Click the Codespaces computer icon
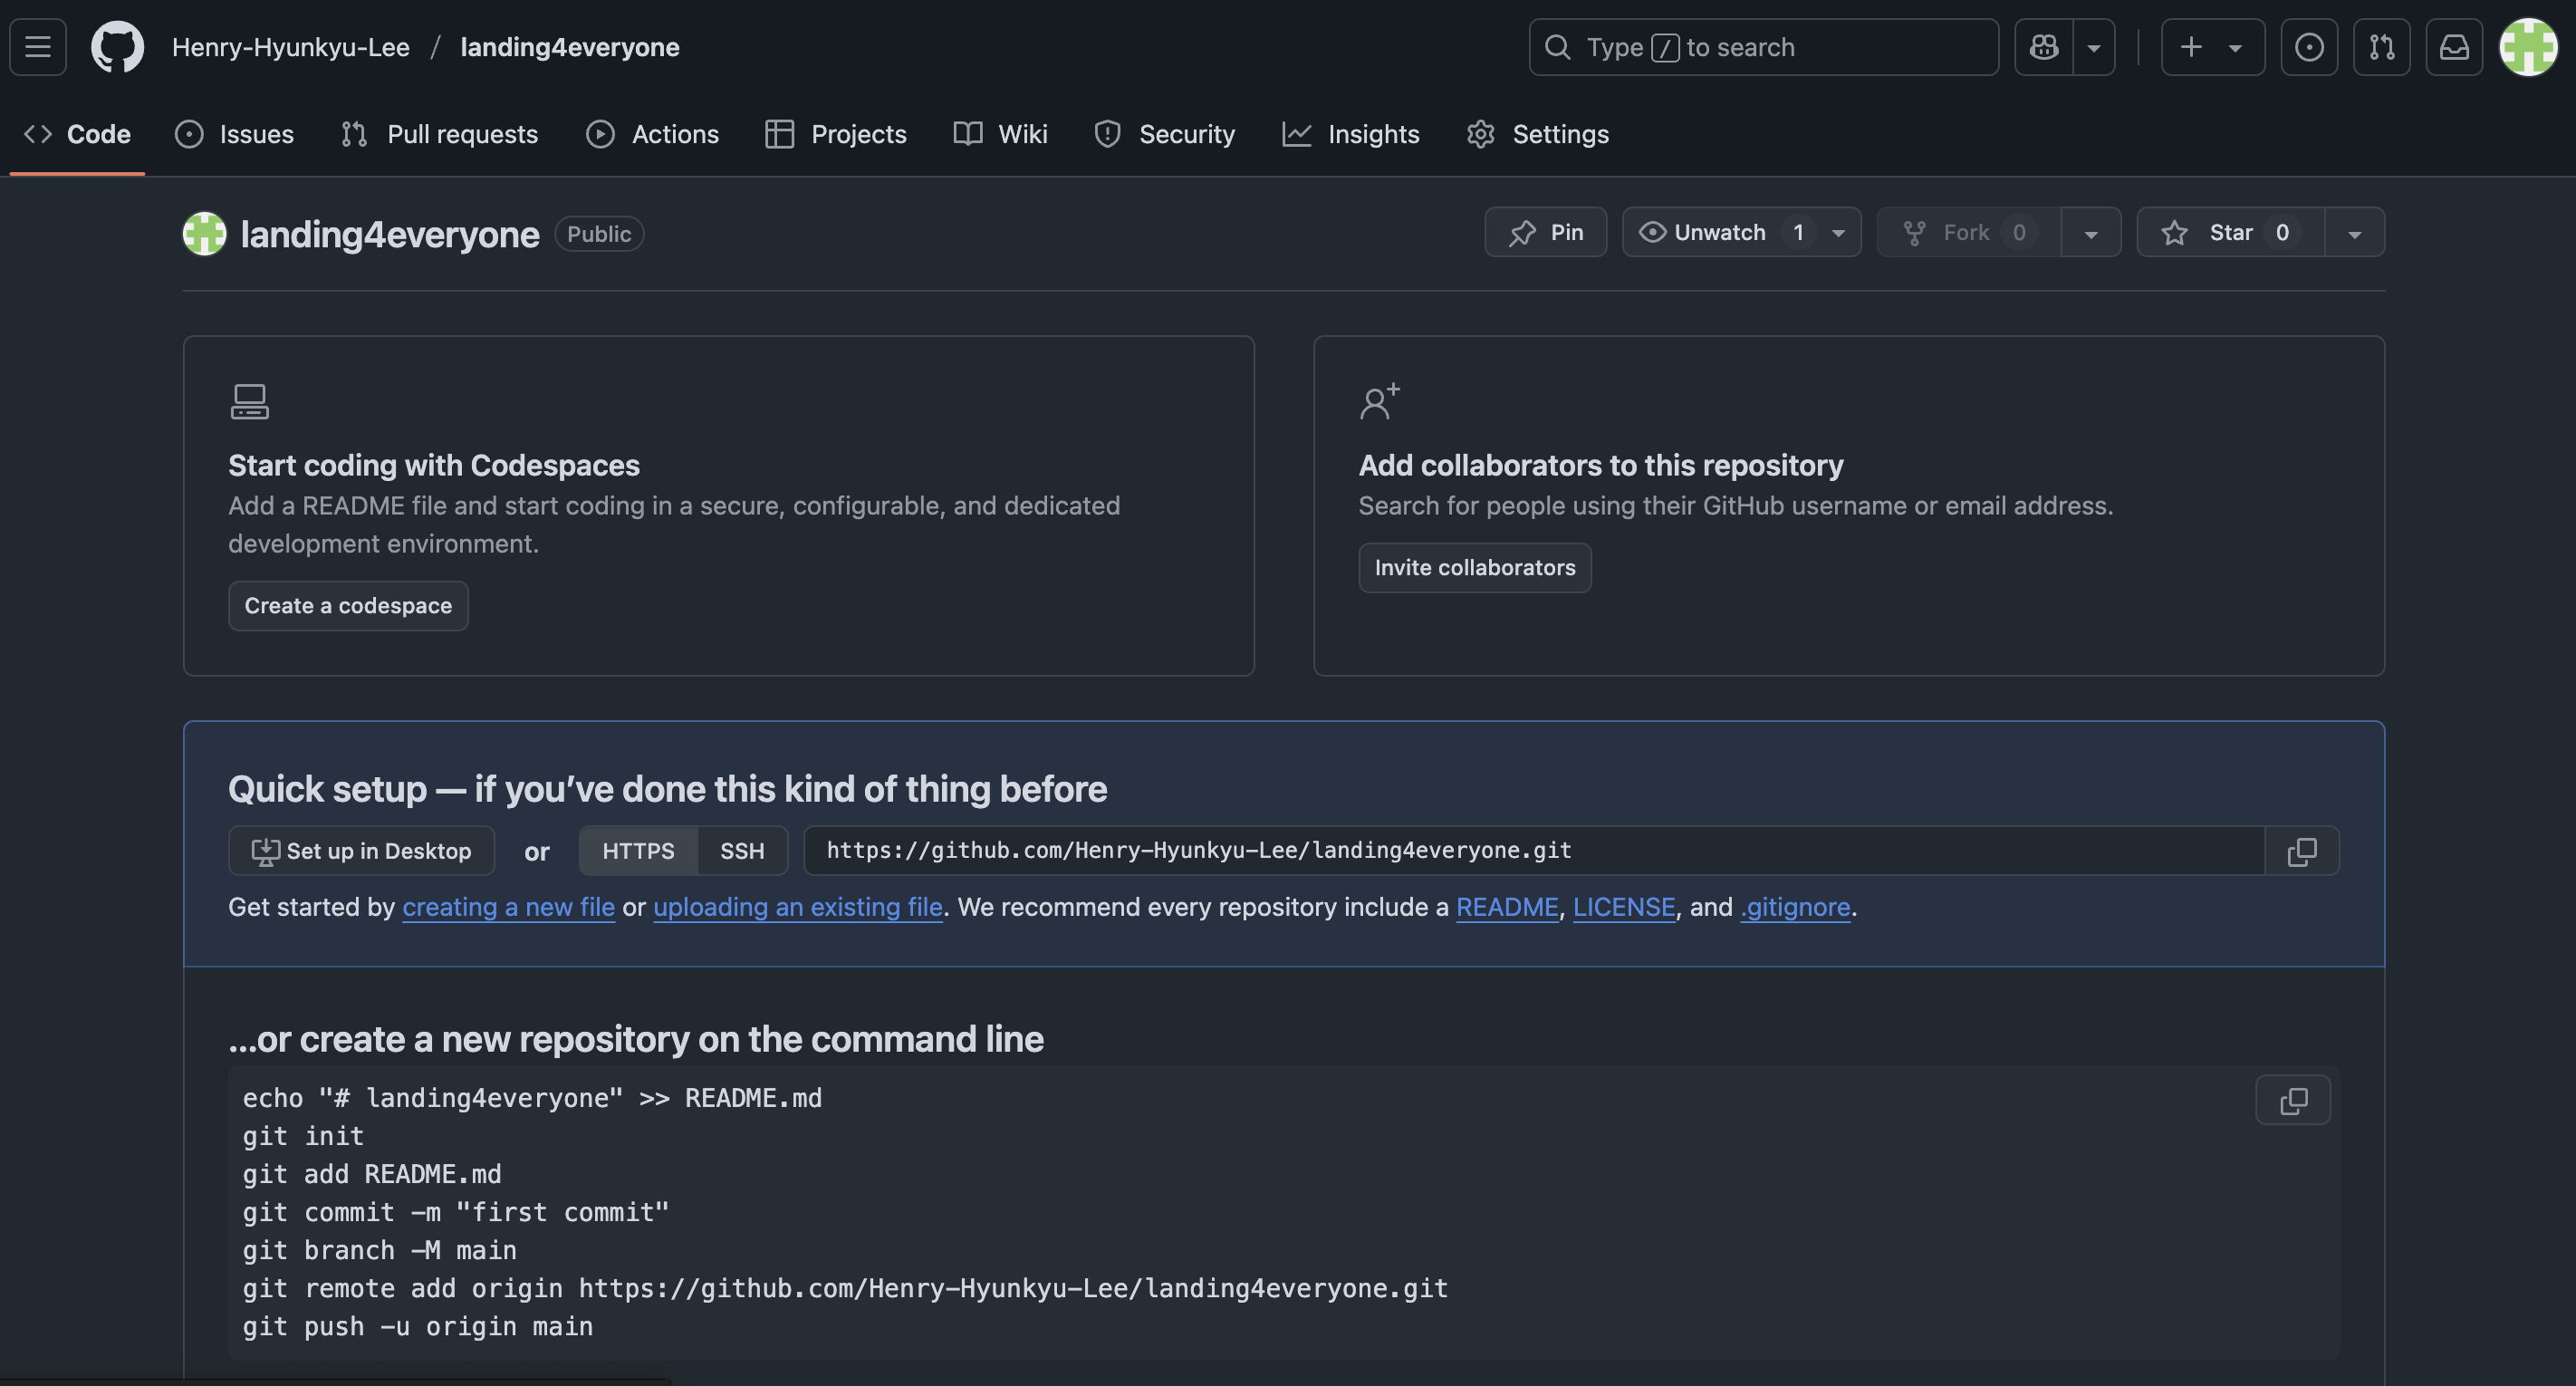This screenshot has width=2576, height=1386. click(249, 402)
